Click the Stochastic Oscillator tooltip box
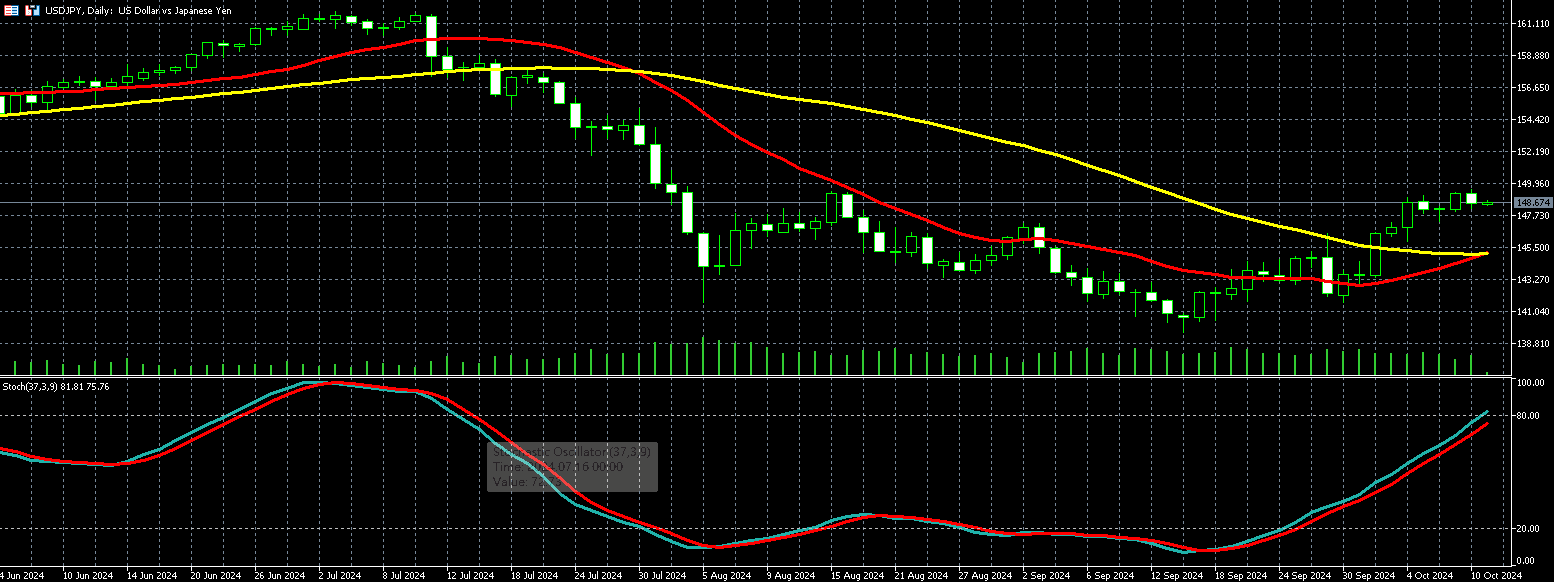 [573, 467]
